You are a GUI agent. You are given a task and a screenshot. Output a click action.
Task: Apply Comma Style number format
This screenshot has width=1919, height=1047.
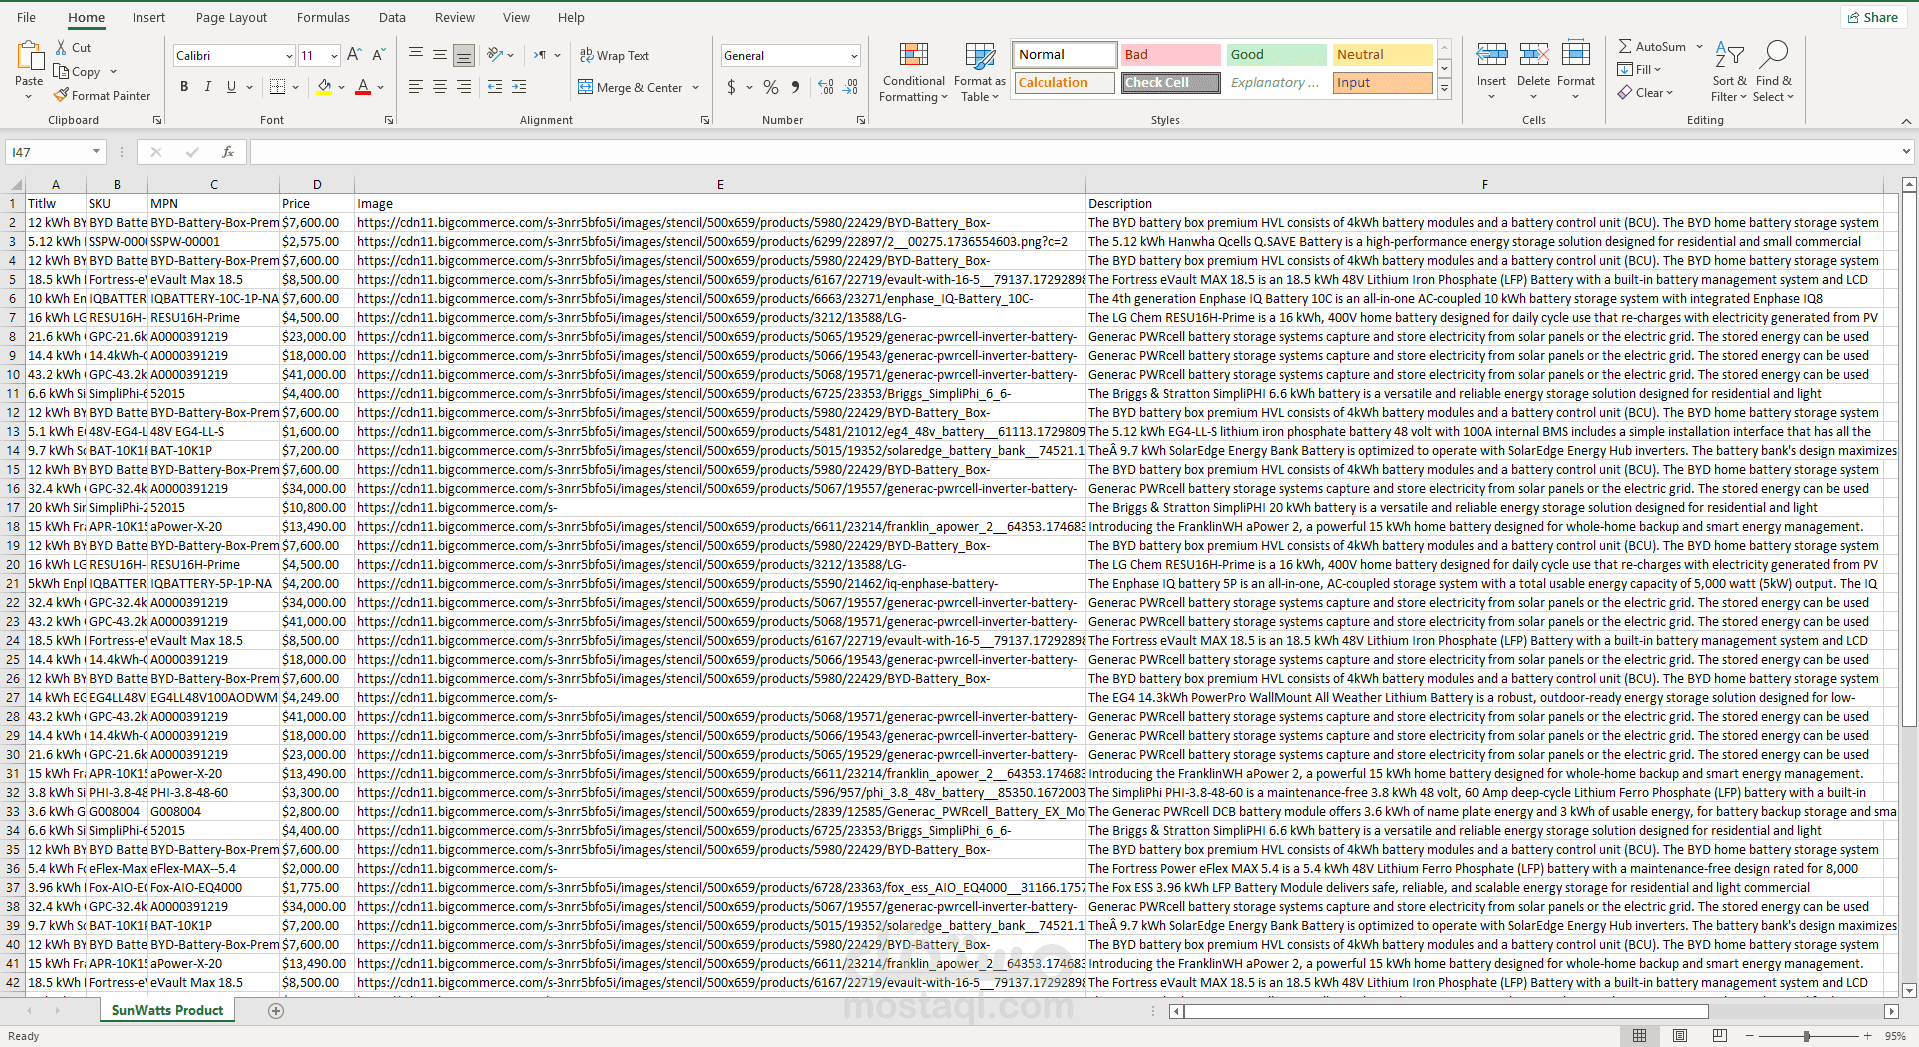(x=795, y=87)
